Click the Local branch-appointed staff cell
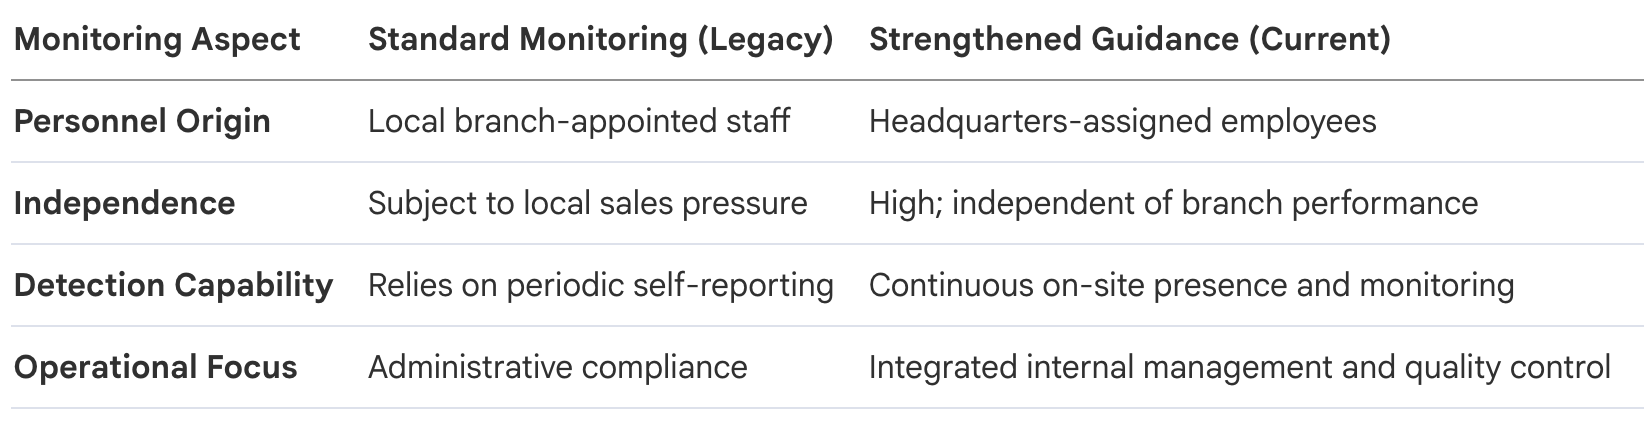Viewport: 1652px width, 422px height. (579, 121)
